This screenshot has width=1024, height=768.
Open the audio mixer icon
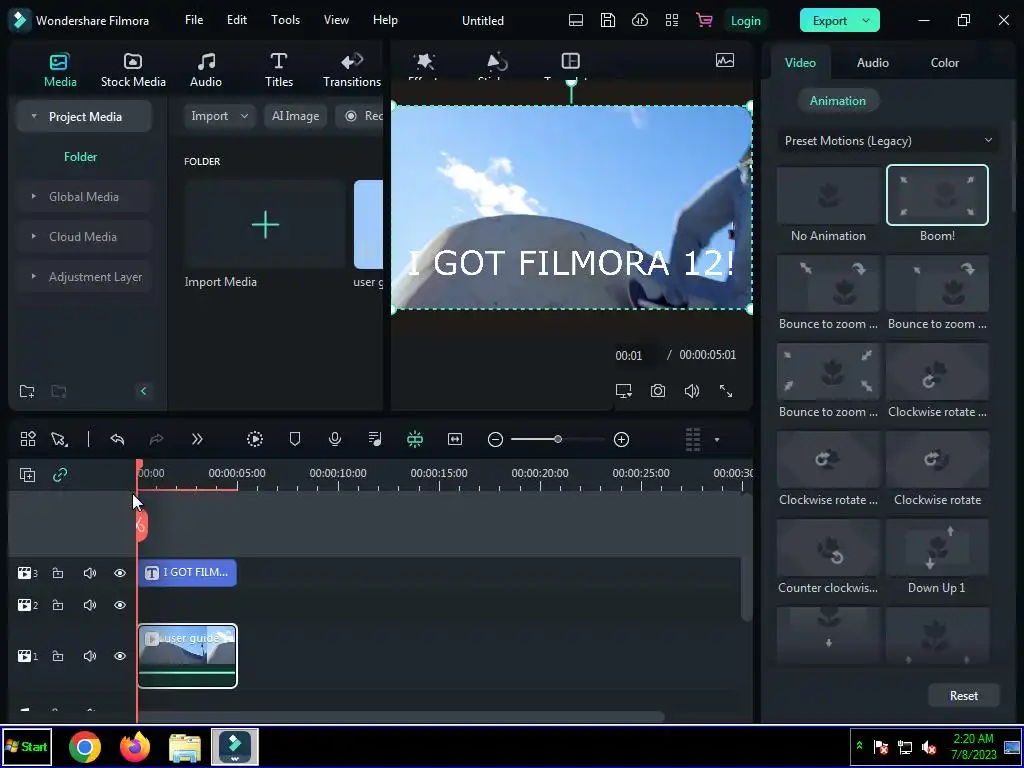tap(375, 440)
